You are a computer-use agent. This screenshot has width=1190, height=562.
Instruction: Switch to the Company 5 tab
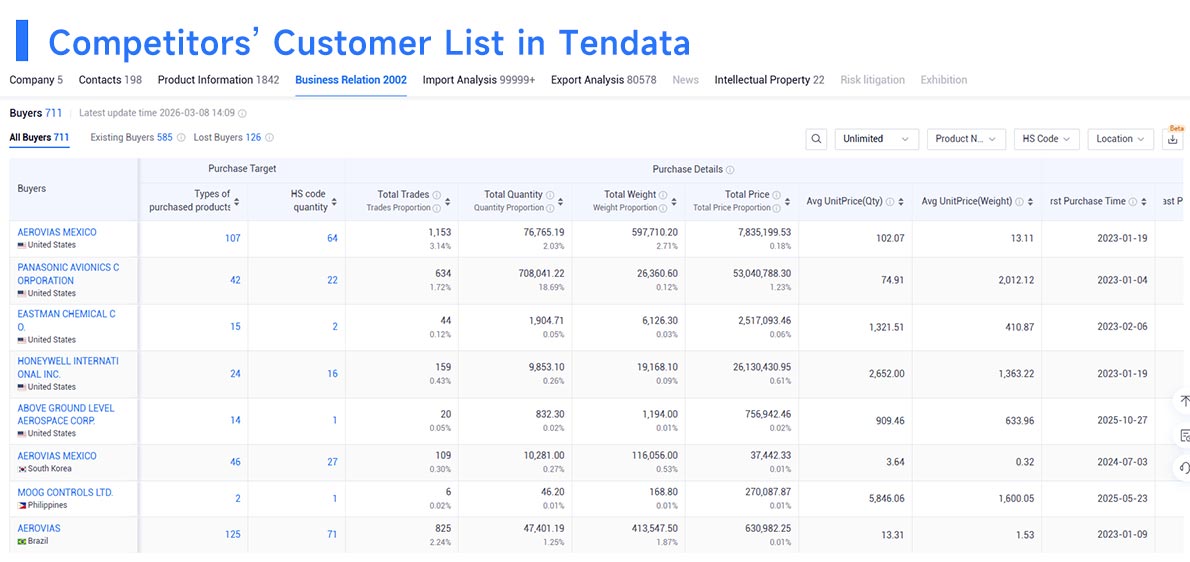pos(36,80)
